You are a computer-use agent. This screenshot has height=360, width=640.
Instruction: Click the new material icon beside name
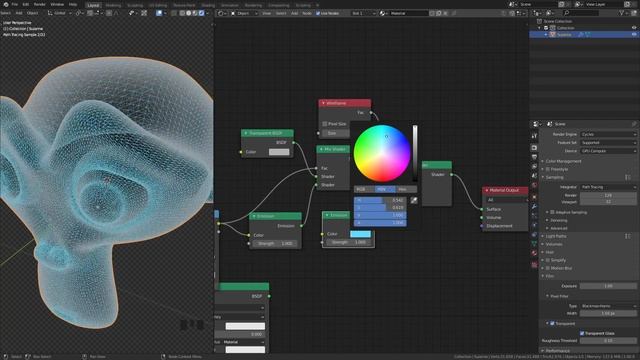click(x=439, y=13)
